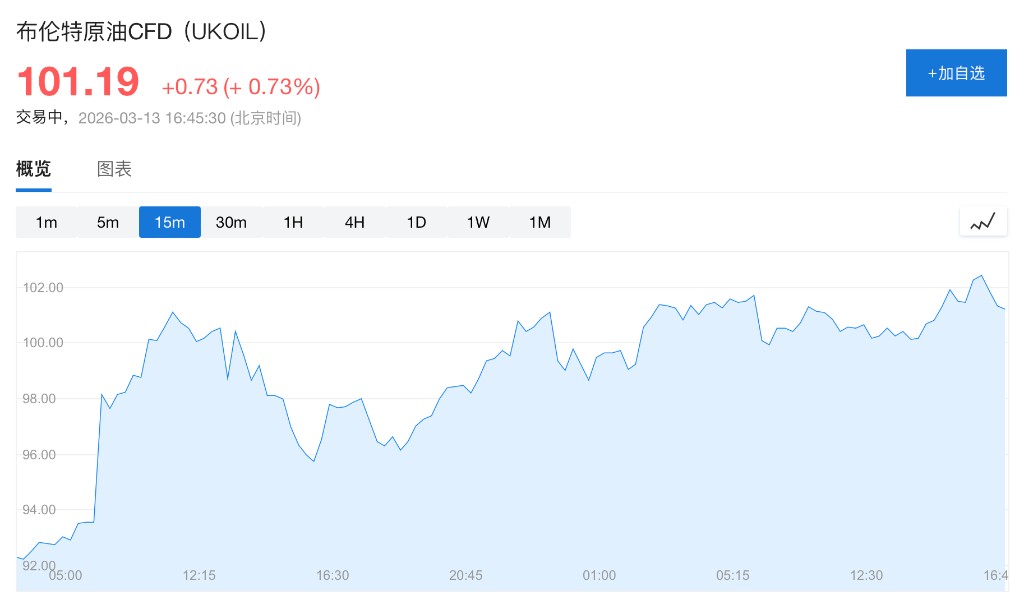Click the 16:30 marker on time axis
This screenshot has width=1024, height=606.
332,575
